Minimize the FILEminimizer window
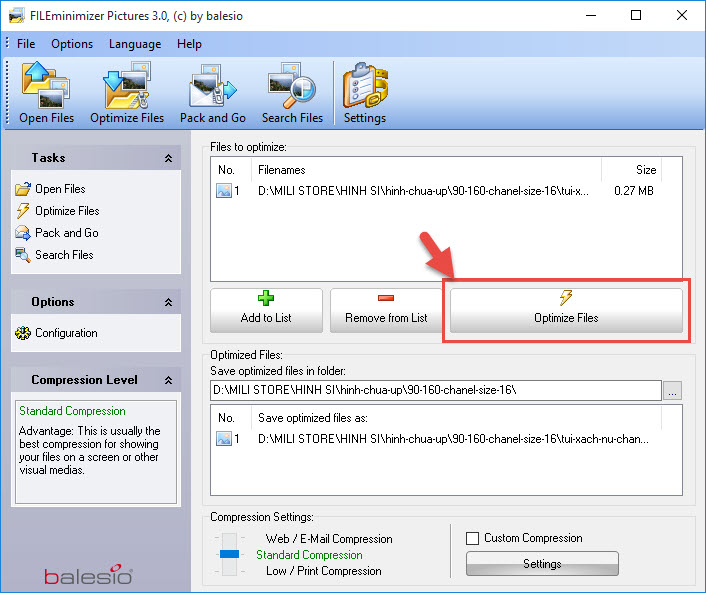The width and height of the screenshot is (706, 593). coord(591,15)
